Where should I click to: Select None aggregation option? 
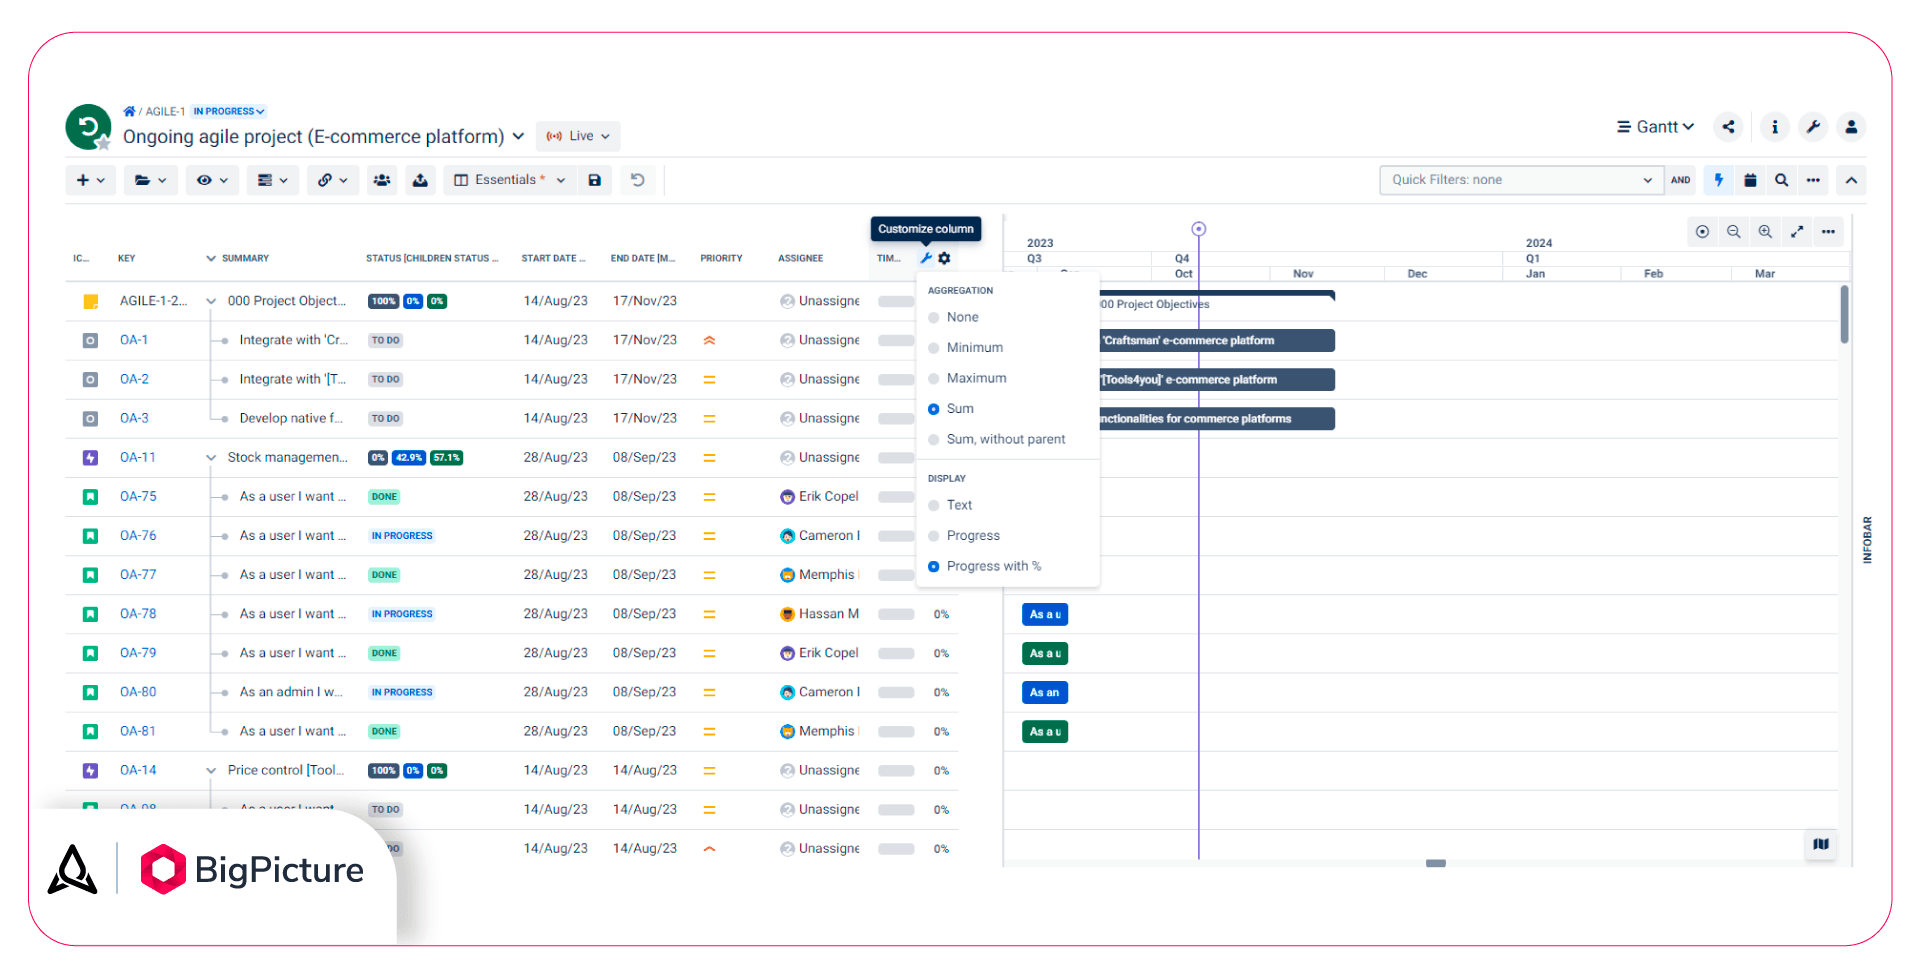point(953,317)
